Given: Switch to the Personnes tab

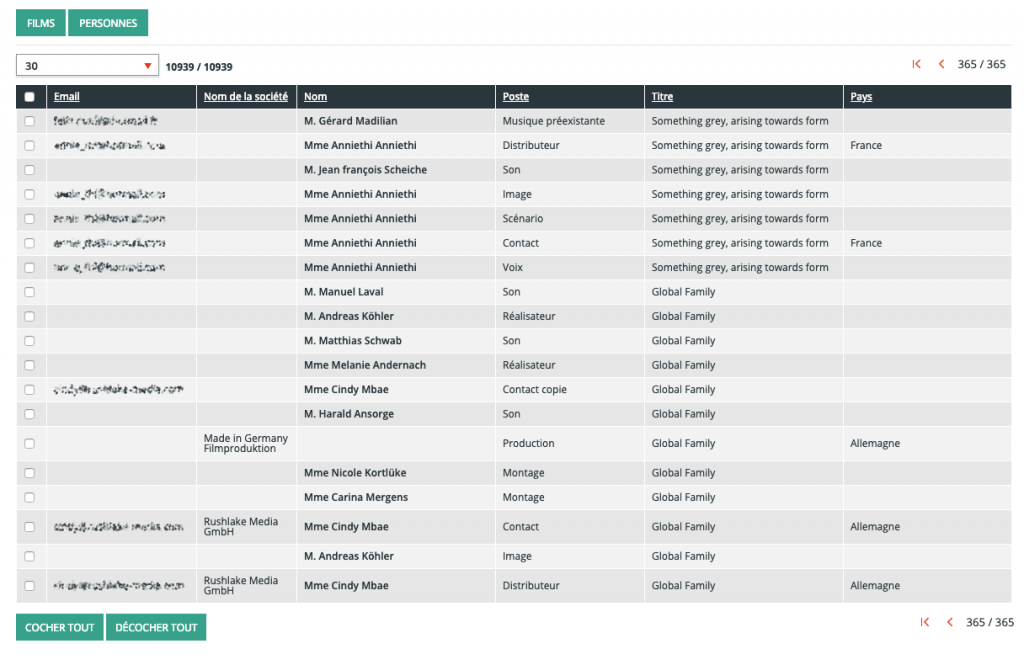Looking at the screenshot, I should coord(108,23).
